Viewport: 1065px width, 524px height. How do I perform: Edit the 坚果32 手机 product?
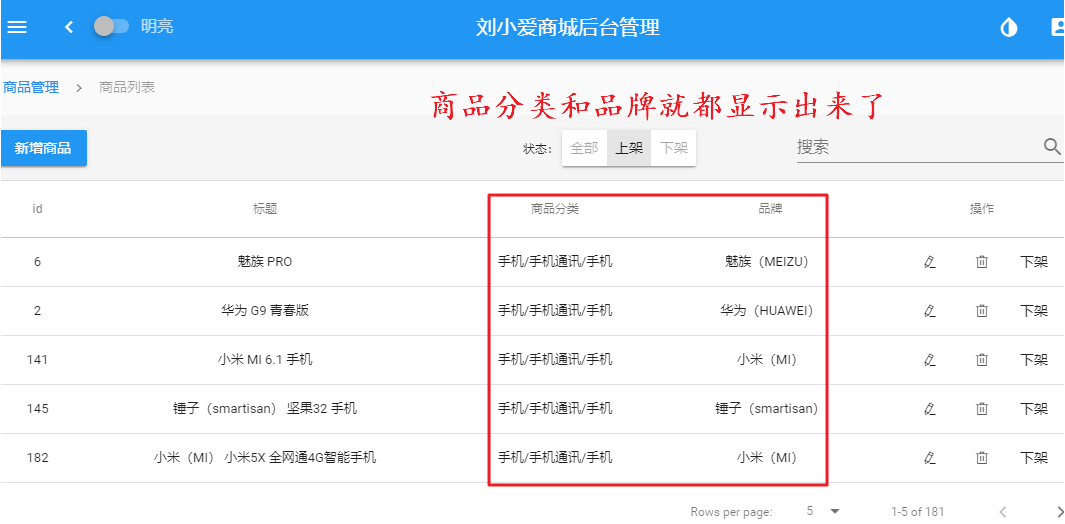930,408
